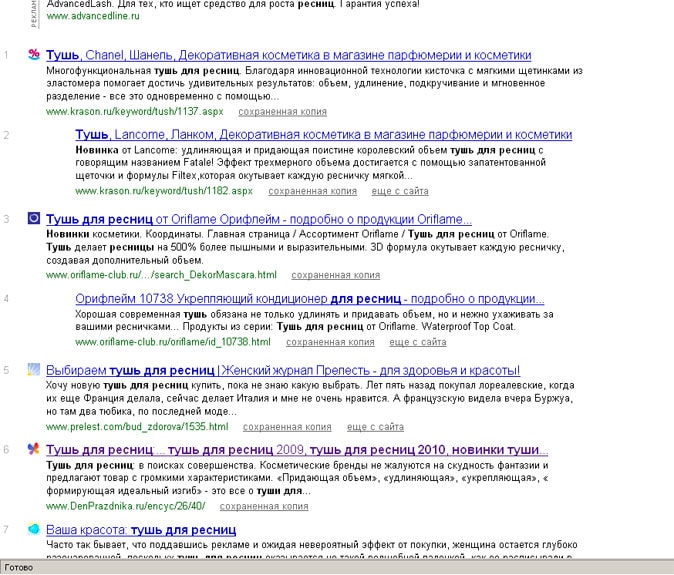This screenshot has width=674, height=575.
Task: Open 'Орифлейм 10738 Укрепляющий кондиционер' result
Action: point(309,299)
